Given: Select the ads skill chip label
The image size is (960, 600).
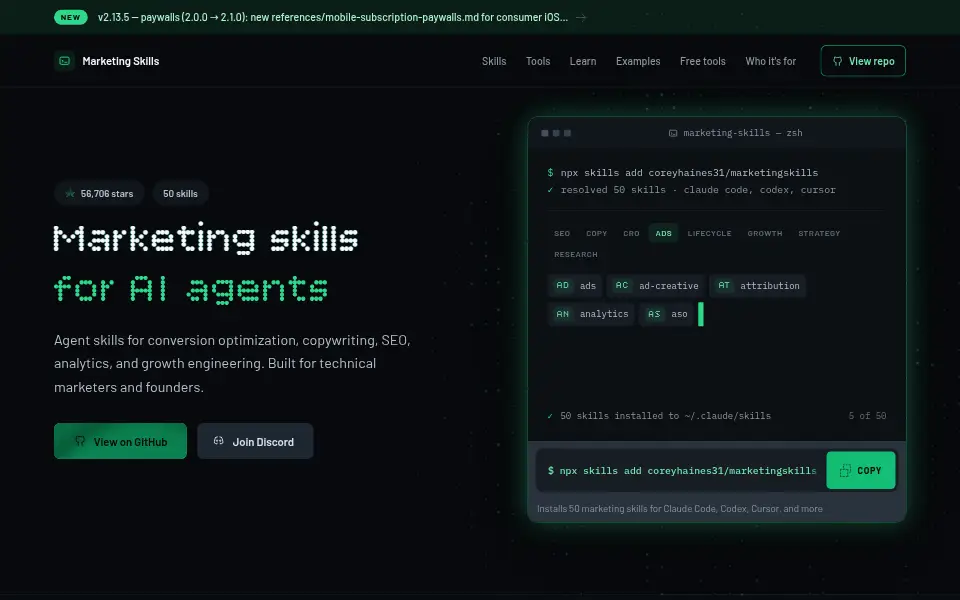Looking at the screenshot, I should (588, 286).
